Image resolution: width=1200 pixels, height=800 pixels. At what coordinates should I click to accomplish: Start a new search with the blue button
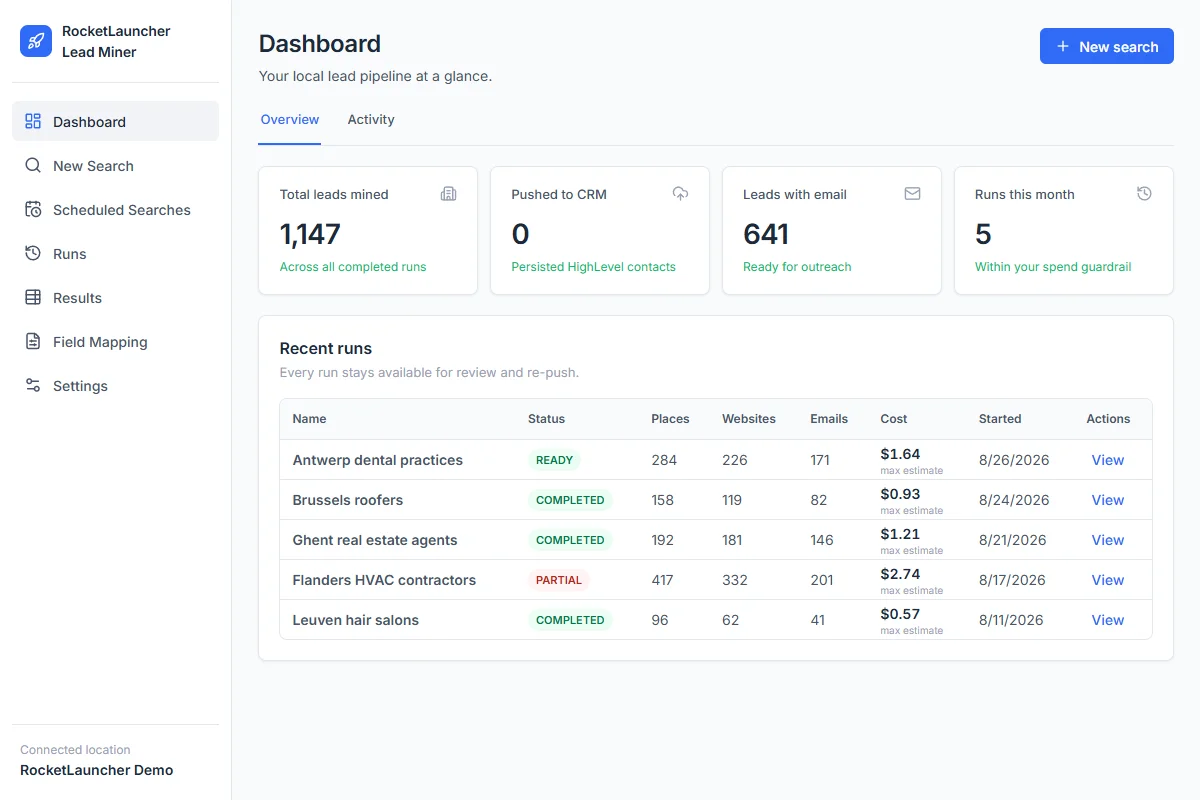tap(1107, 46)
